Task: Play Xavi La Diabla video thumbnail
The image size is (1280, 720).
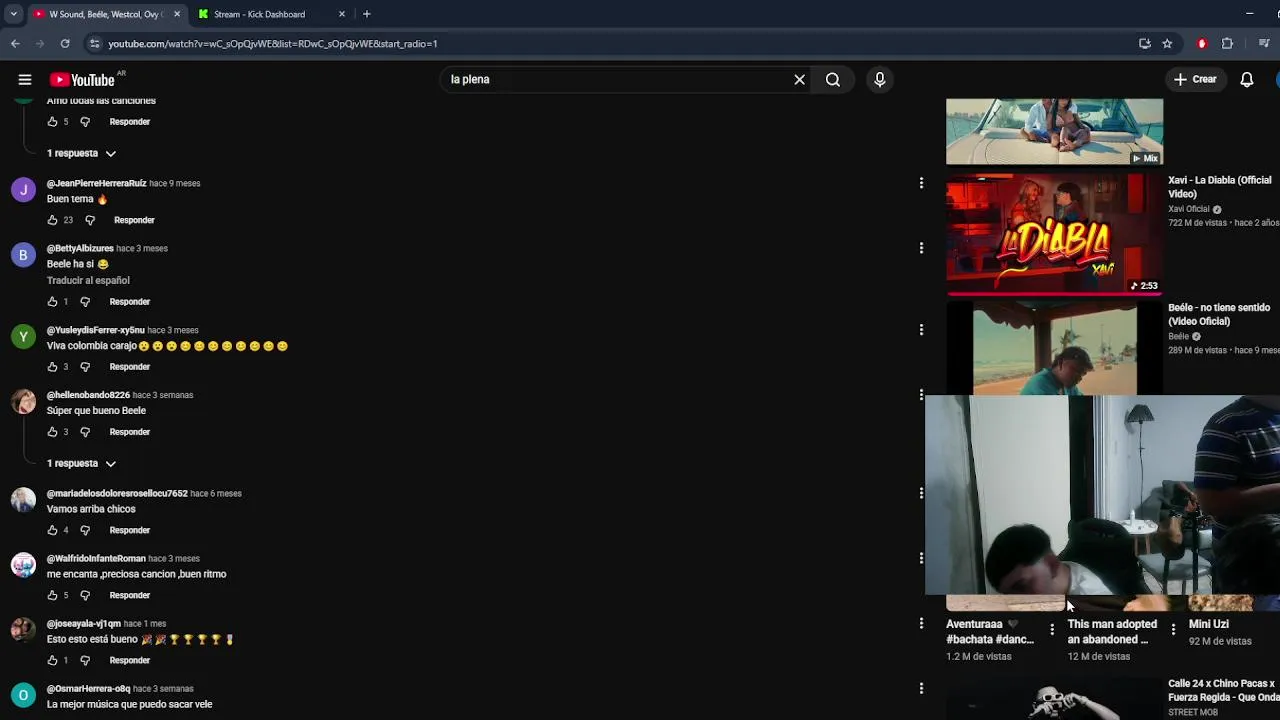Action: 1054,234
